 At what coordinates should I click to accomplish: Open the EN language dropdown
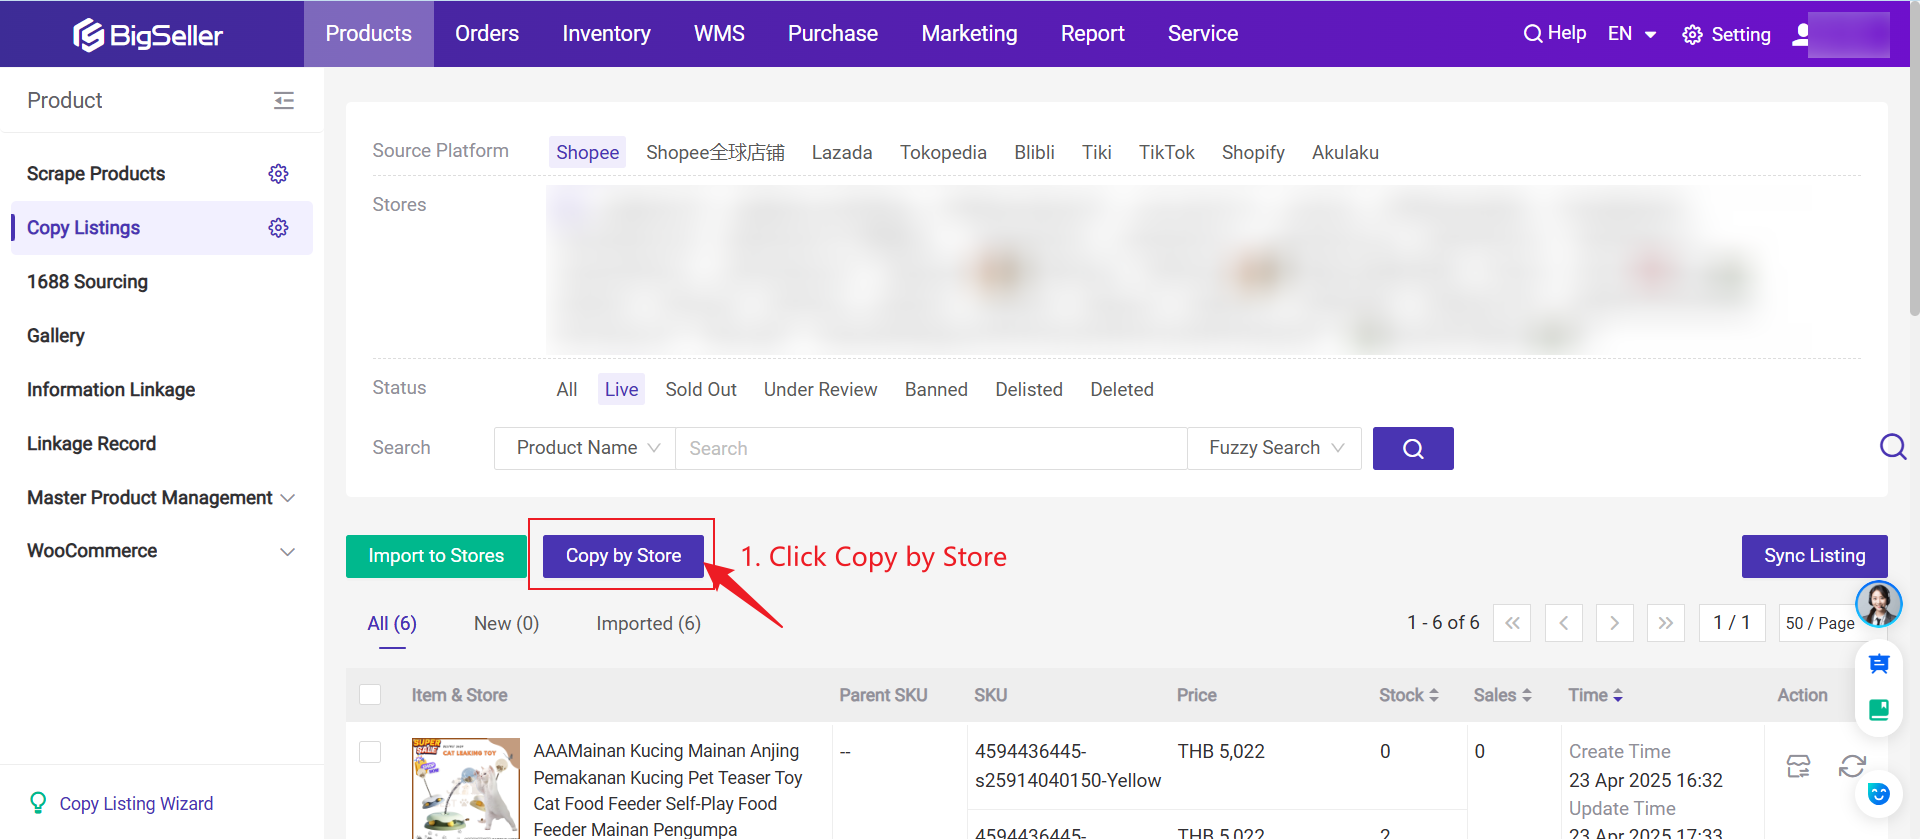[x=1632, y=34]
